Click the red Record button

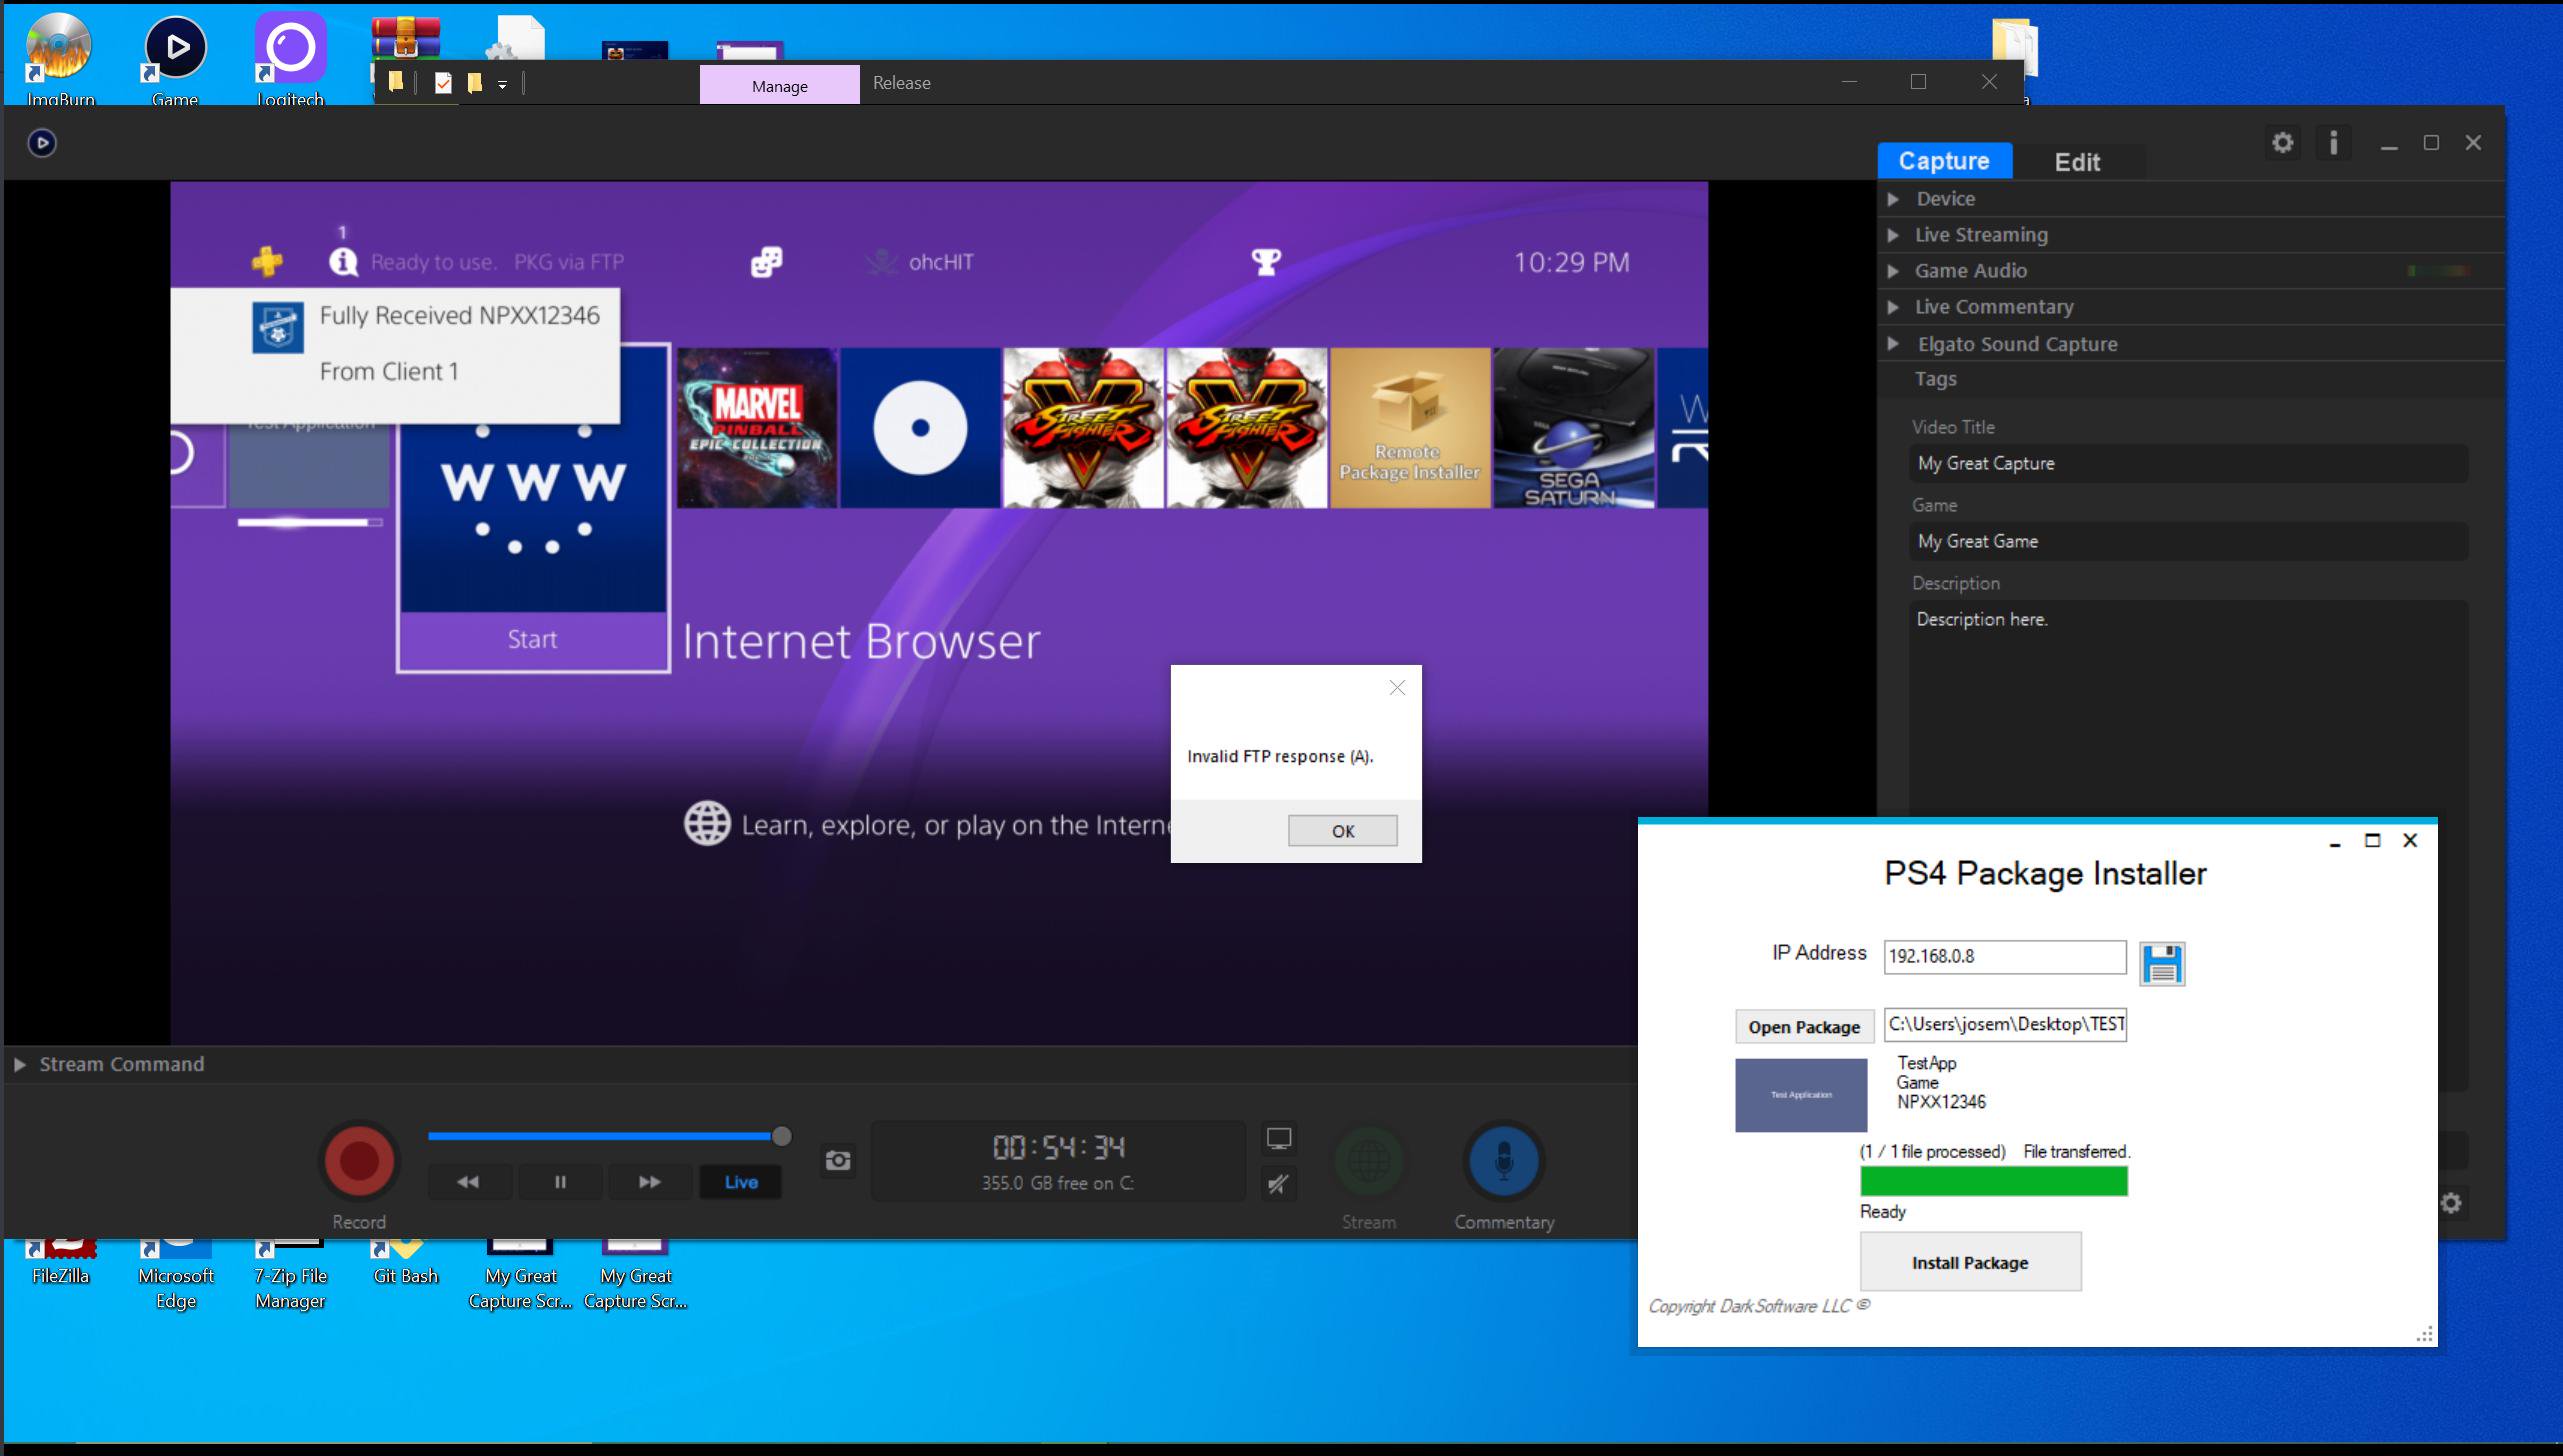point(359,1160)
